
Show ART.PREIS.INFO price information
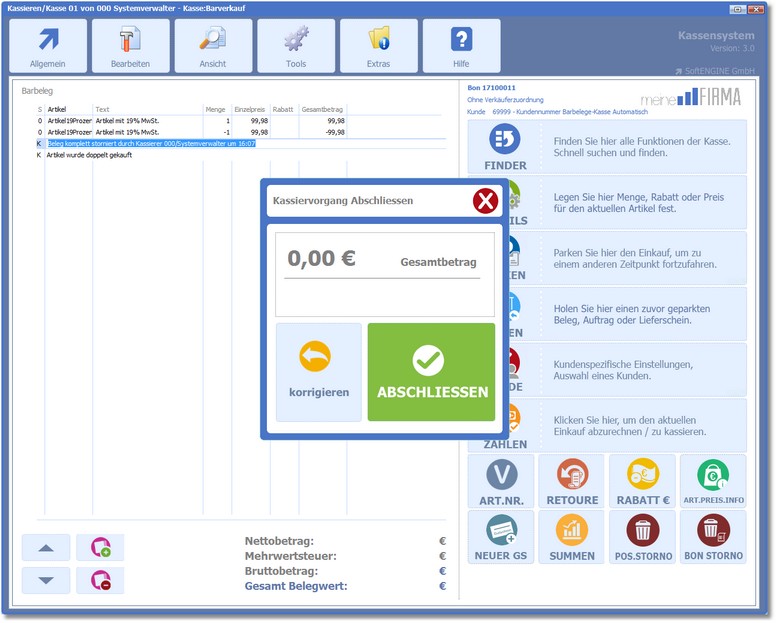(713, 481)
